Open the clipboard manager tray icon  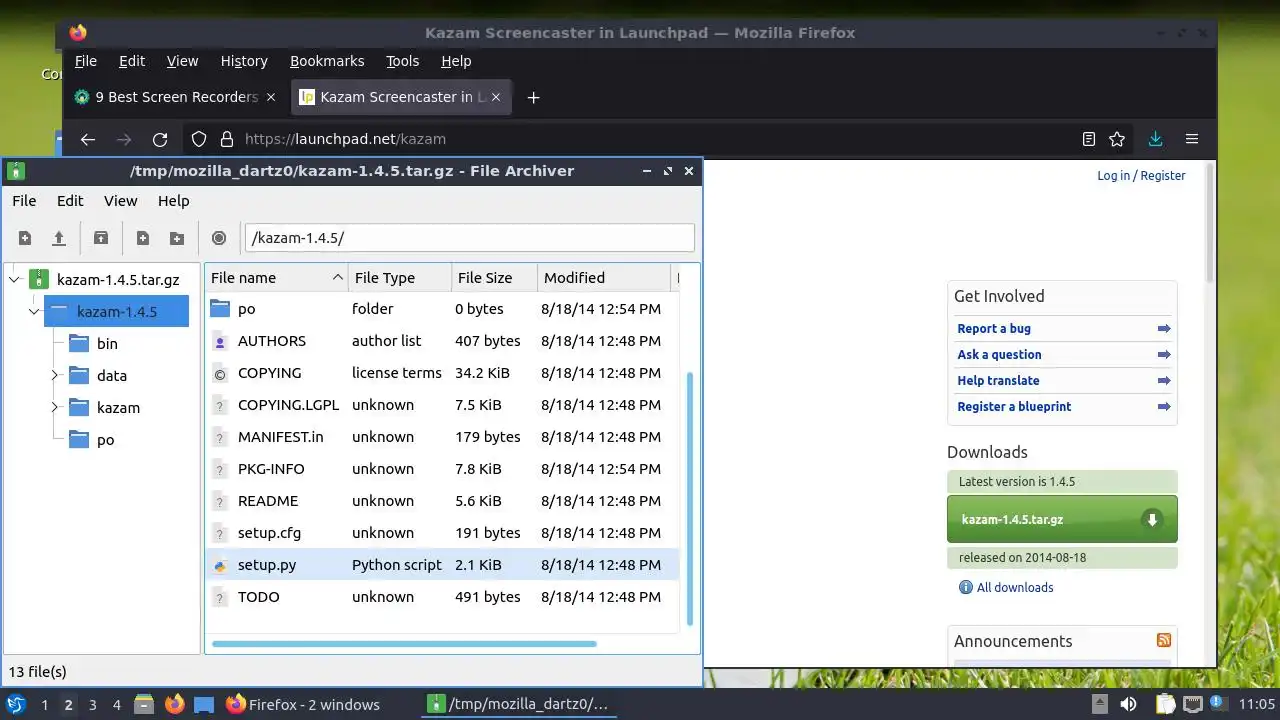1164,704
